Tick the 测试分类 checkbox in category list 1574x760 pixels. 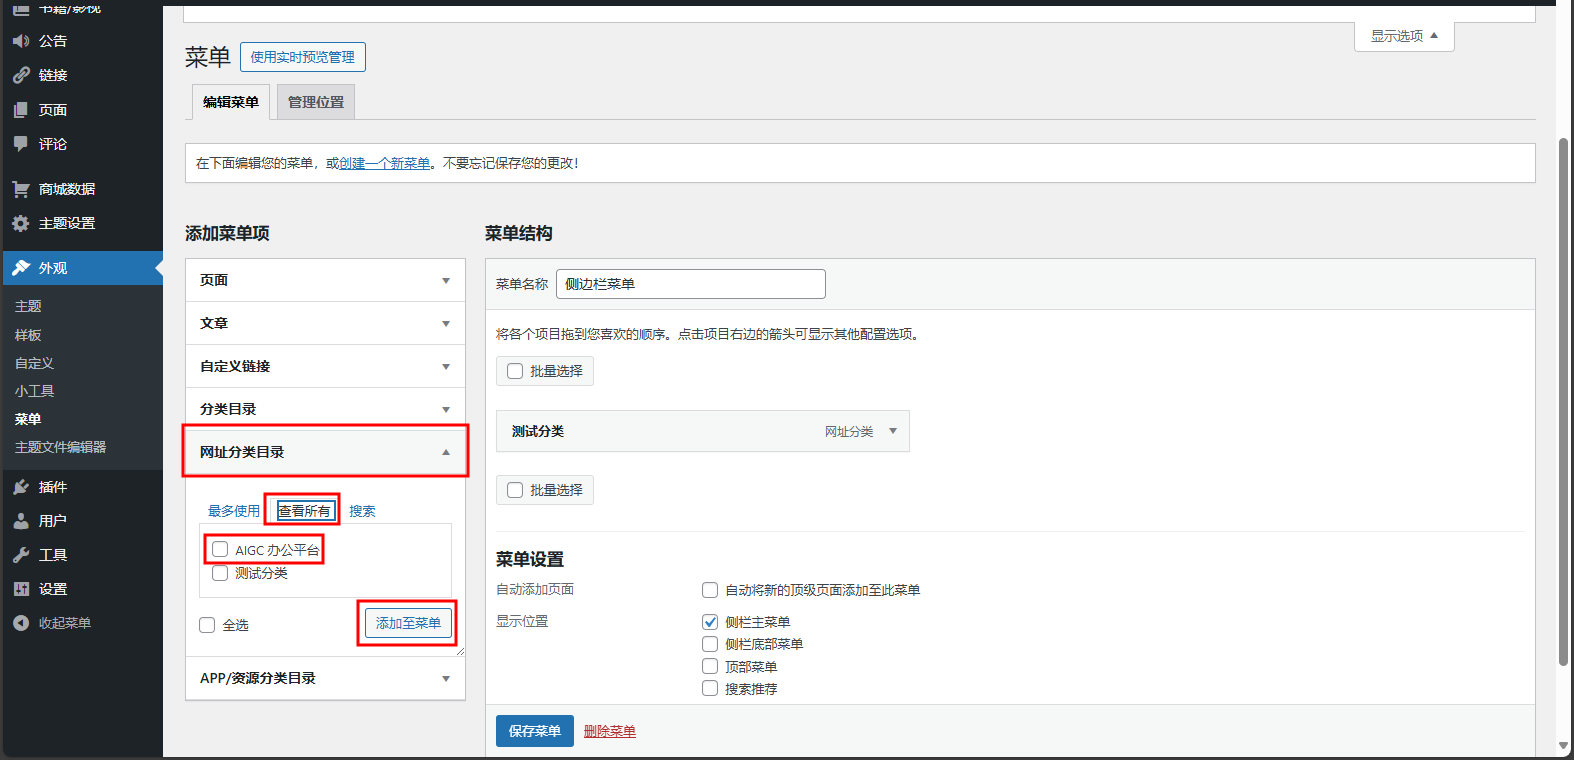pos(220,573)
